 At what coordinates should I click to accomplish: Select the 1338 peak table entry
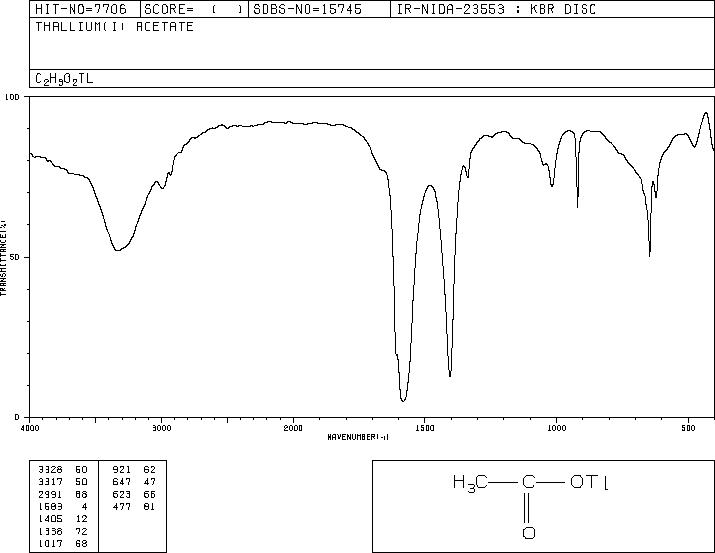[x=63, y=531]
